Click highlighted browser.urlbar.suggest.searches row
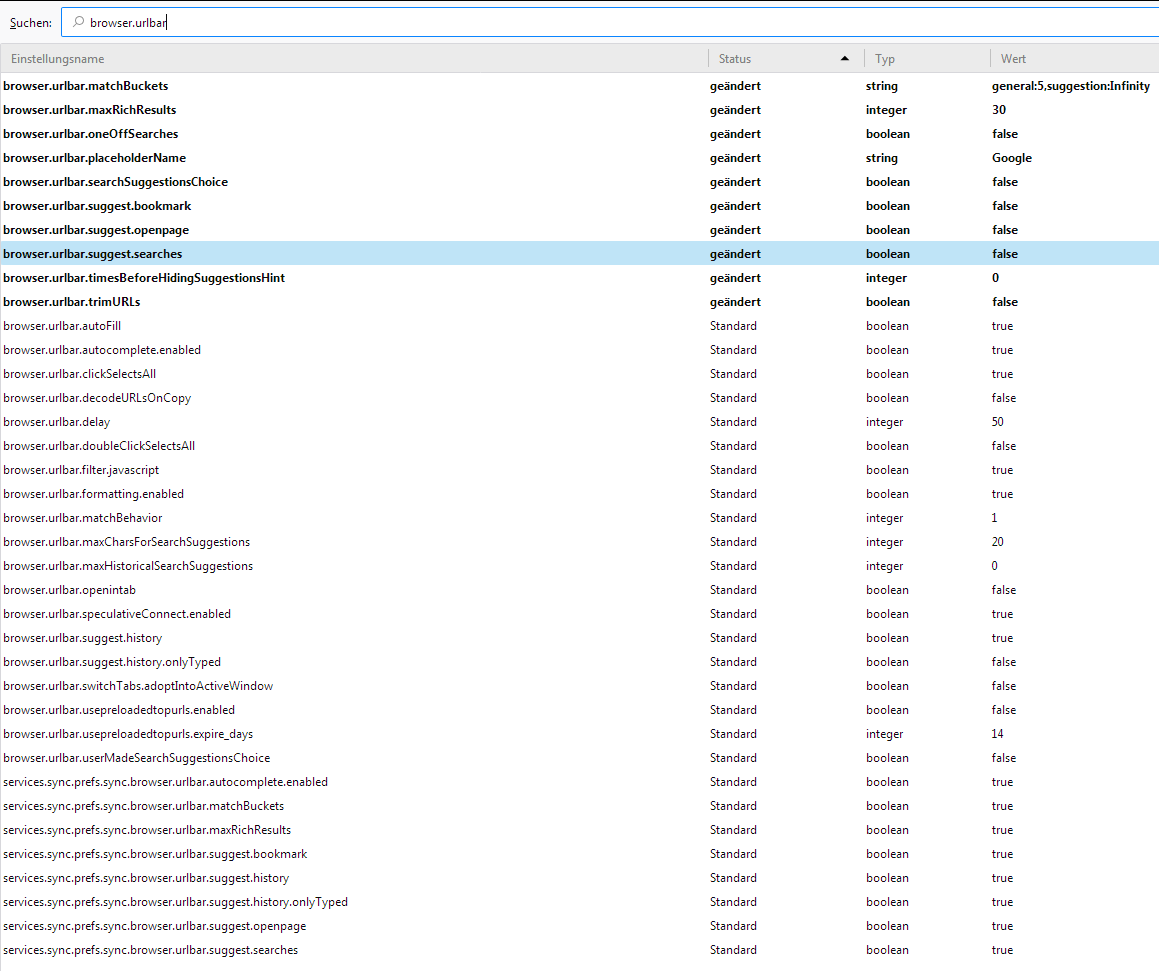 coord(580,253)
